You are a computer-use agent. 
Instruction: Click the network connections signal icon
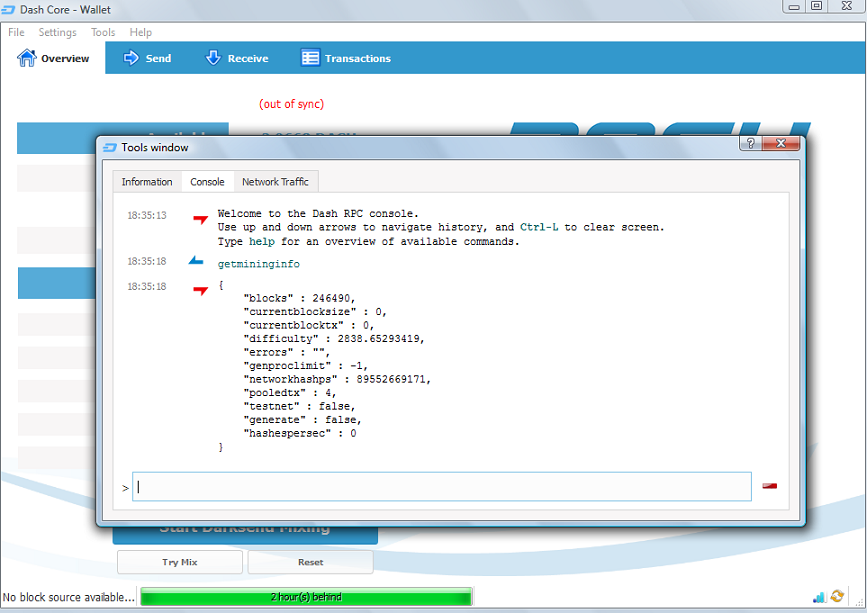pyautogui.click(x=818, y=597)
